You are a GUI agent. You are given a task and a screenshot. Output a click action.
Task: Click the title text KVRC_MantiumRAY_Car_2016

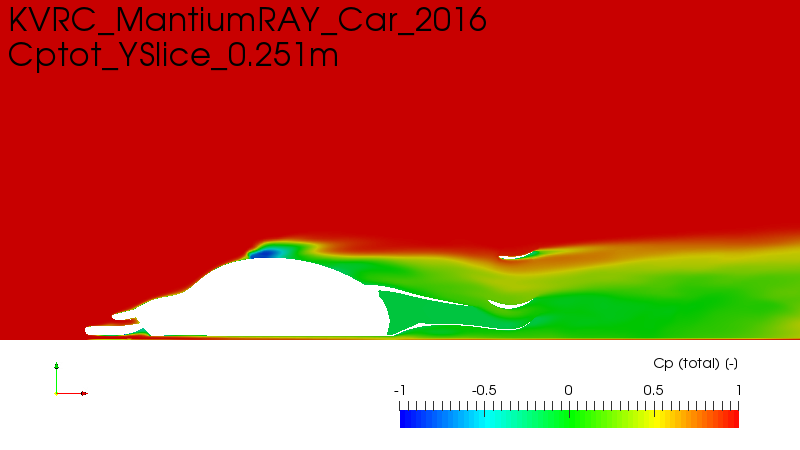point(247,20)
